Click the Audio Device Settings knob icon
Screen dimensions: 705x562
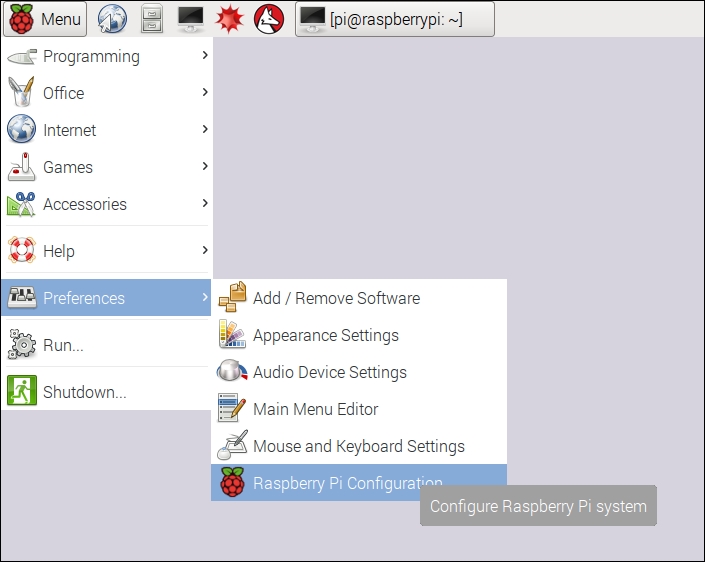[x=232, y=370]
